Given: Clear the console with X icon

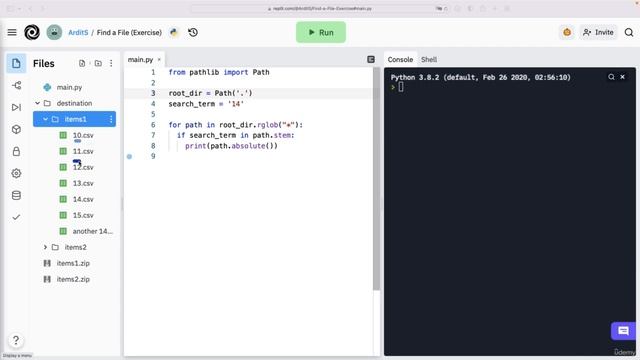Looking at the screenshot, I should pos(622,77).
